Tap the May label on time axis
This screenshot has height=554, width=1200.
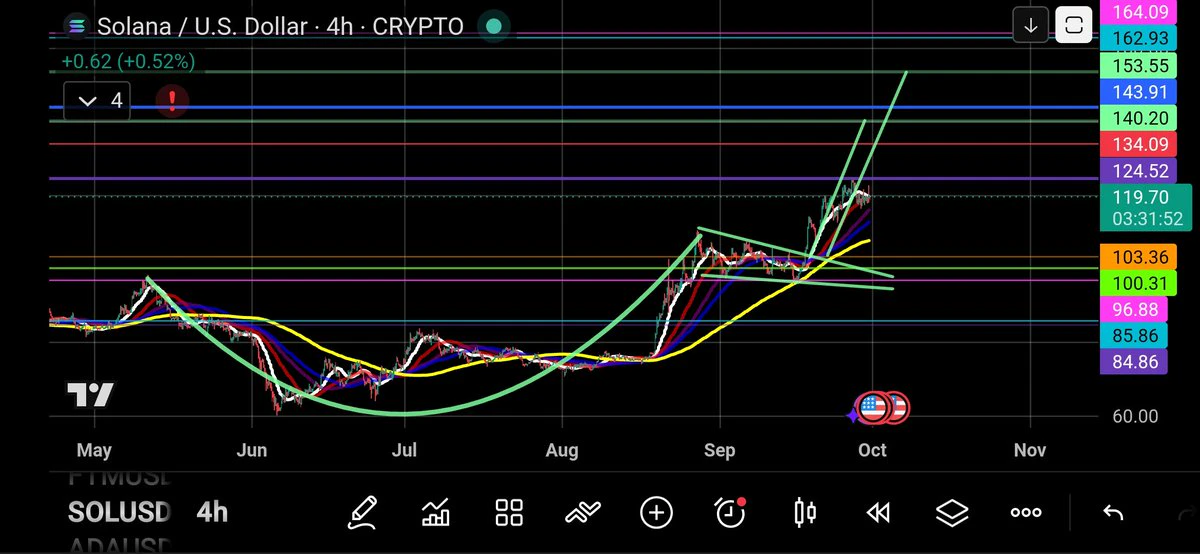point(94,450)
